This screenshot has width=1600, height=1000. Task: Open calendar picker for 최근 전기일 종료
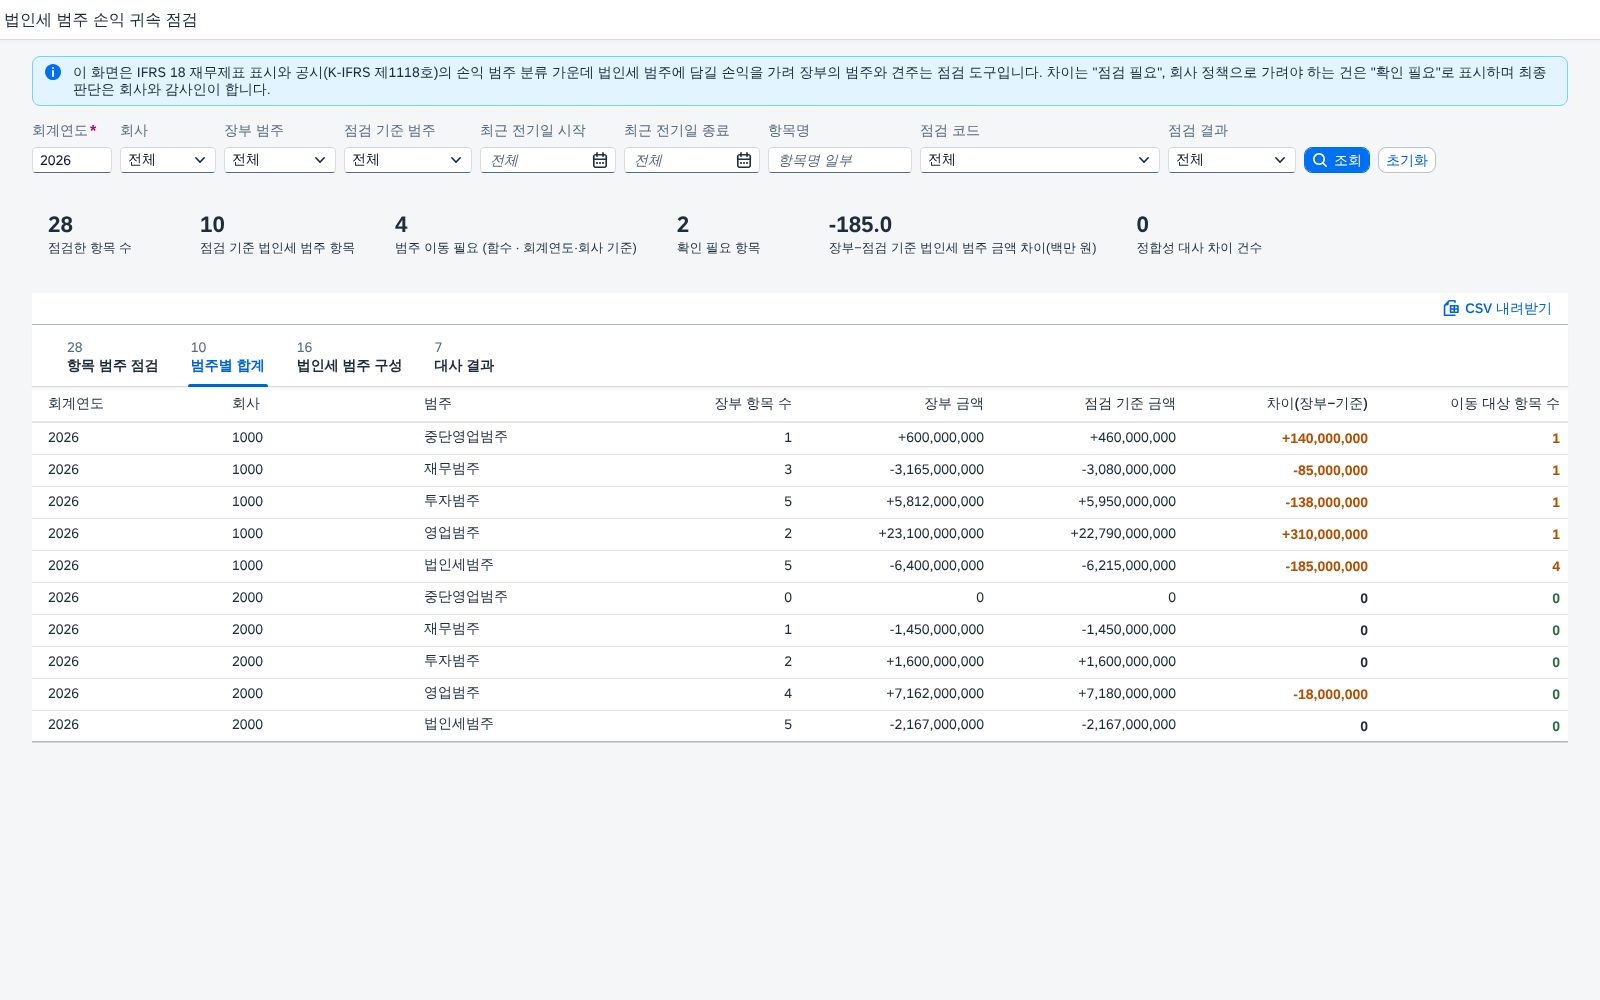pyautogui.click(x=744, y=160)
